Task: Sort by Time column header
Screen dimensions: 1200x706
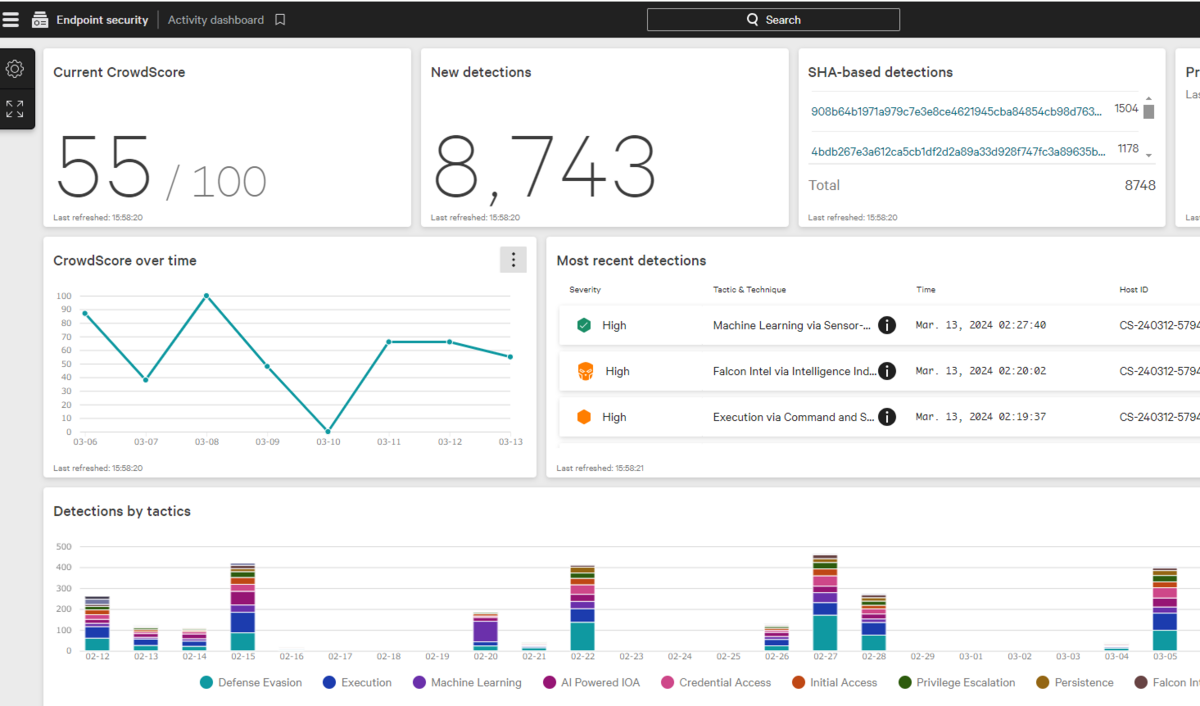Action: point(926,290)
